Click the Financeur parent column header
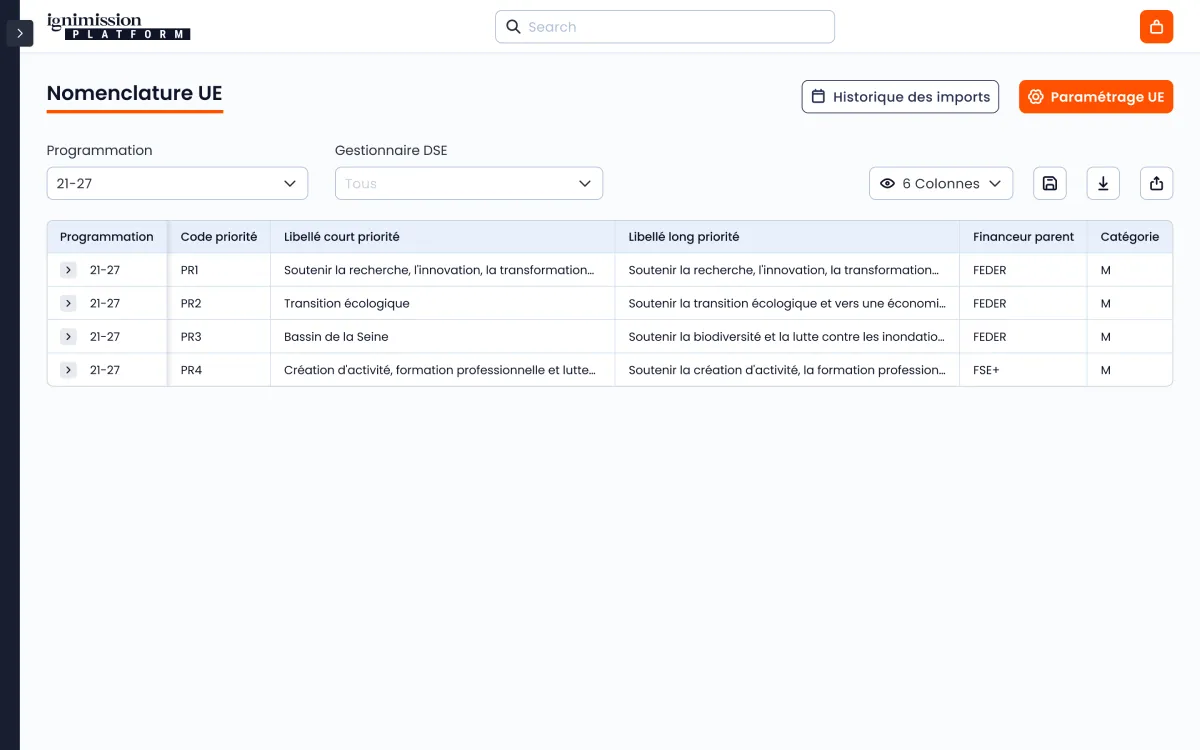 1022,237
